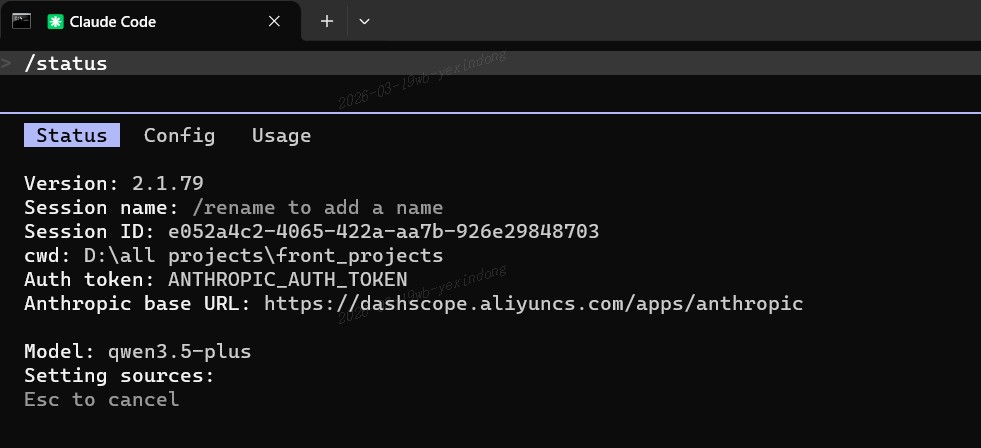Open the Usage tab
The image size is (981, 448).
[x=282, y=135]
